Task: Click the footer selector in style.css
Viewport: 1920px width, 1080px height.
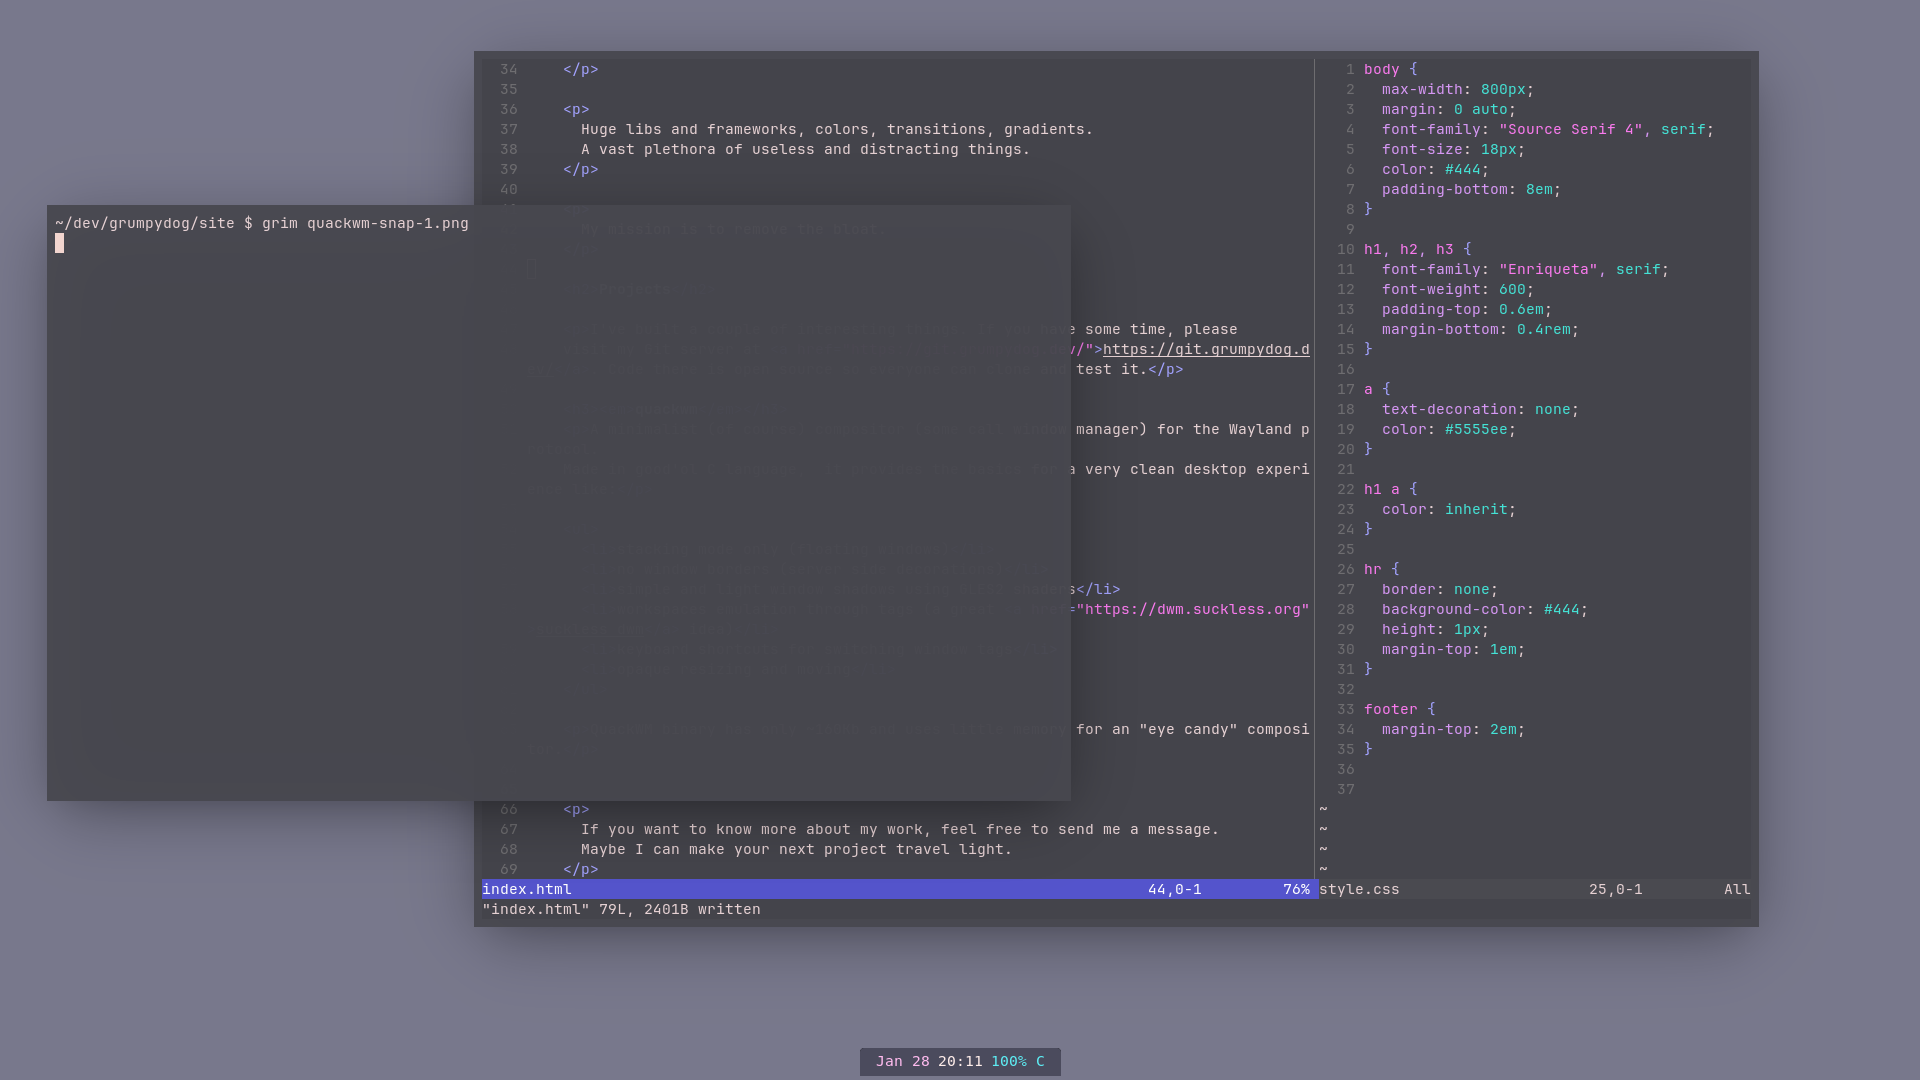Action: tap(1390, 709)
